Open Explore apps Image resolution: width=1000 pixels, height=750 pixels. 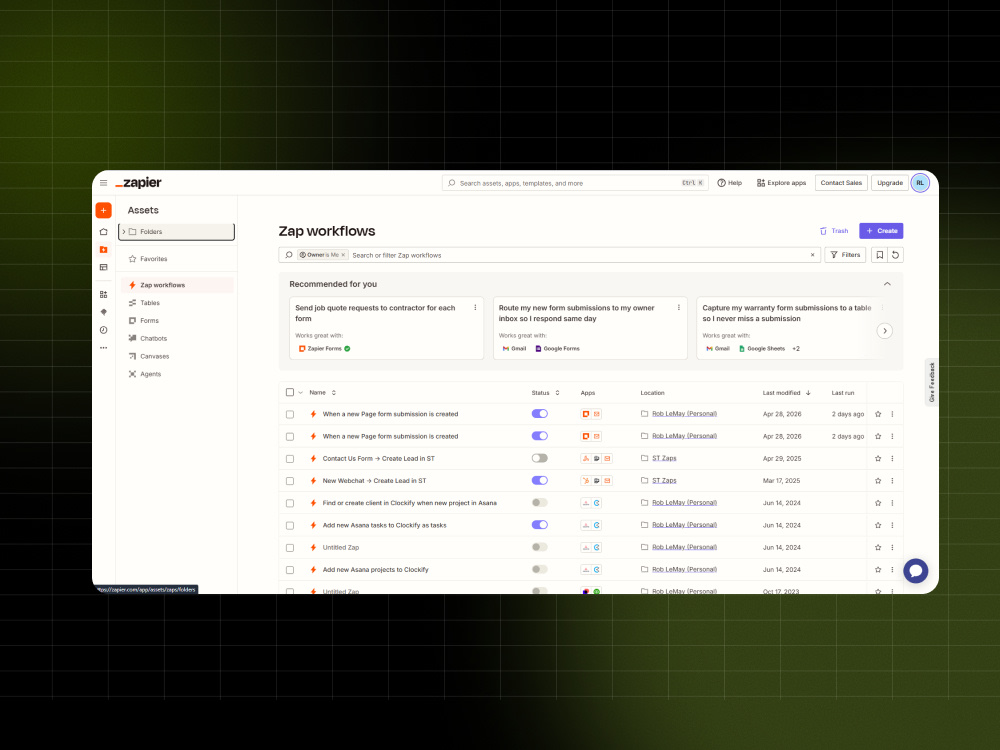(781, 183)
